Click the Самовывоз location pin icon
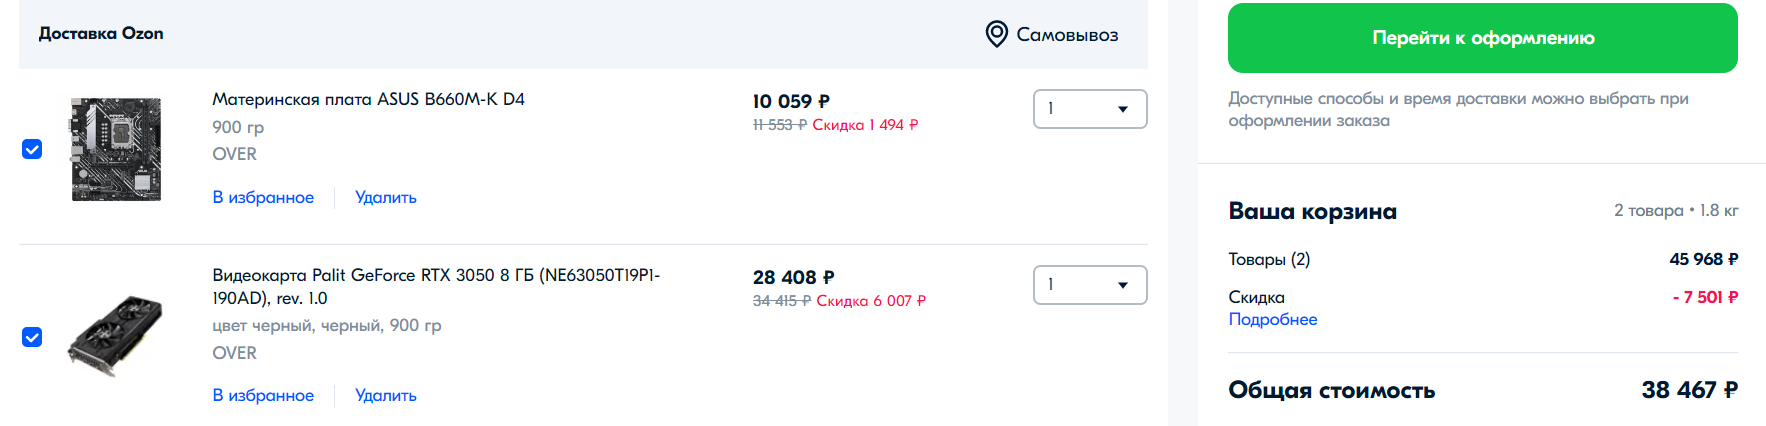 point(996,34)
